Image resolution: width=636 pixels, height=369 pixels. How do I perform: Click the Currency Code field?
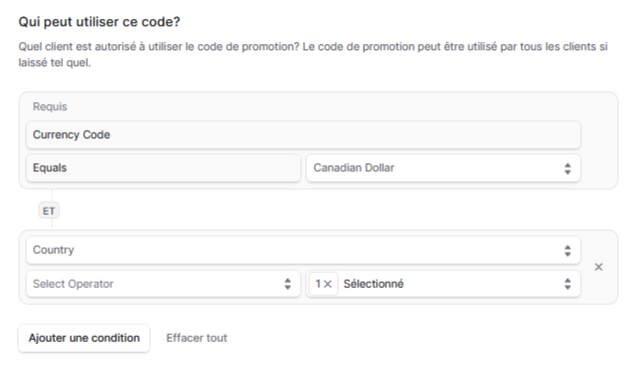pos(303,135)
